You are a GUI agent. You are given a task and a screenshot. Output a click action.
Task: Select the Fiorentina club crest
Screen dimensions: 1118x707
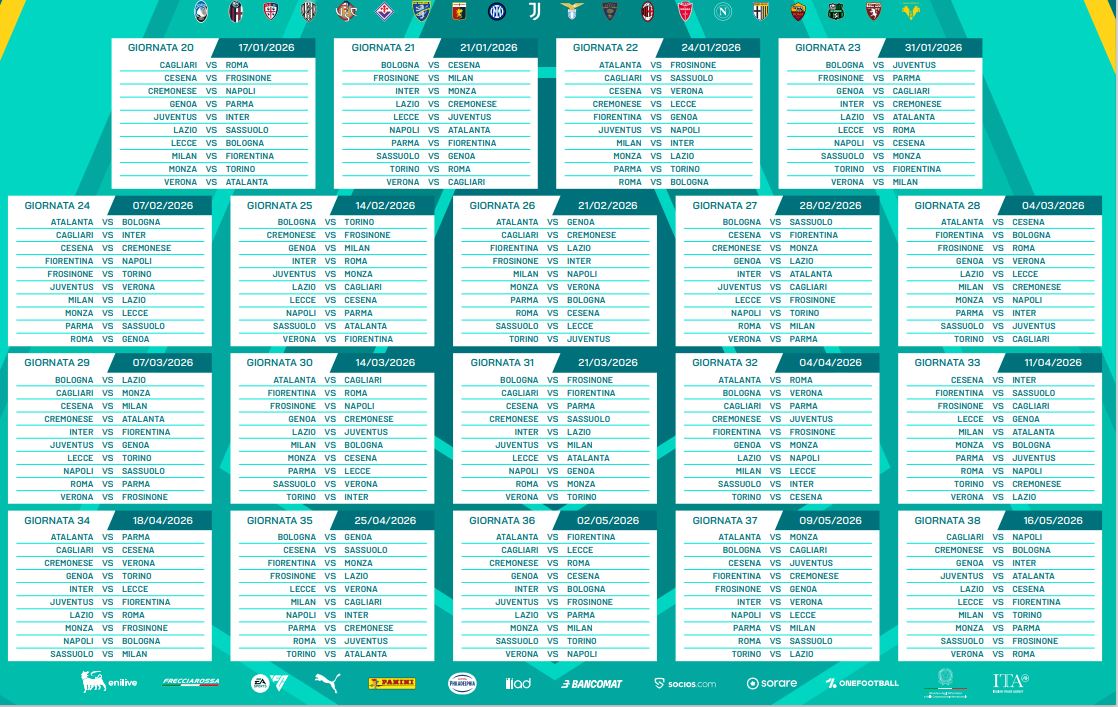(384, 11)
